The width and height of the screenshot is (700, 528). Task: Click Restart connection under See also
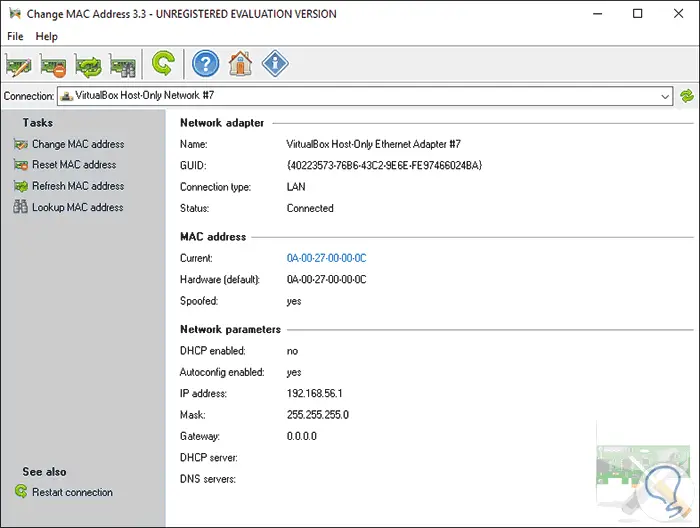click(x=72, y=492)
